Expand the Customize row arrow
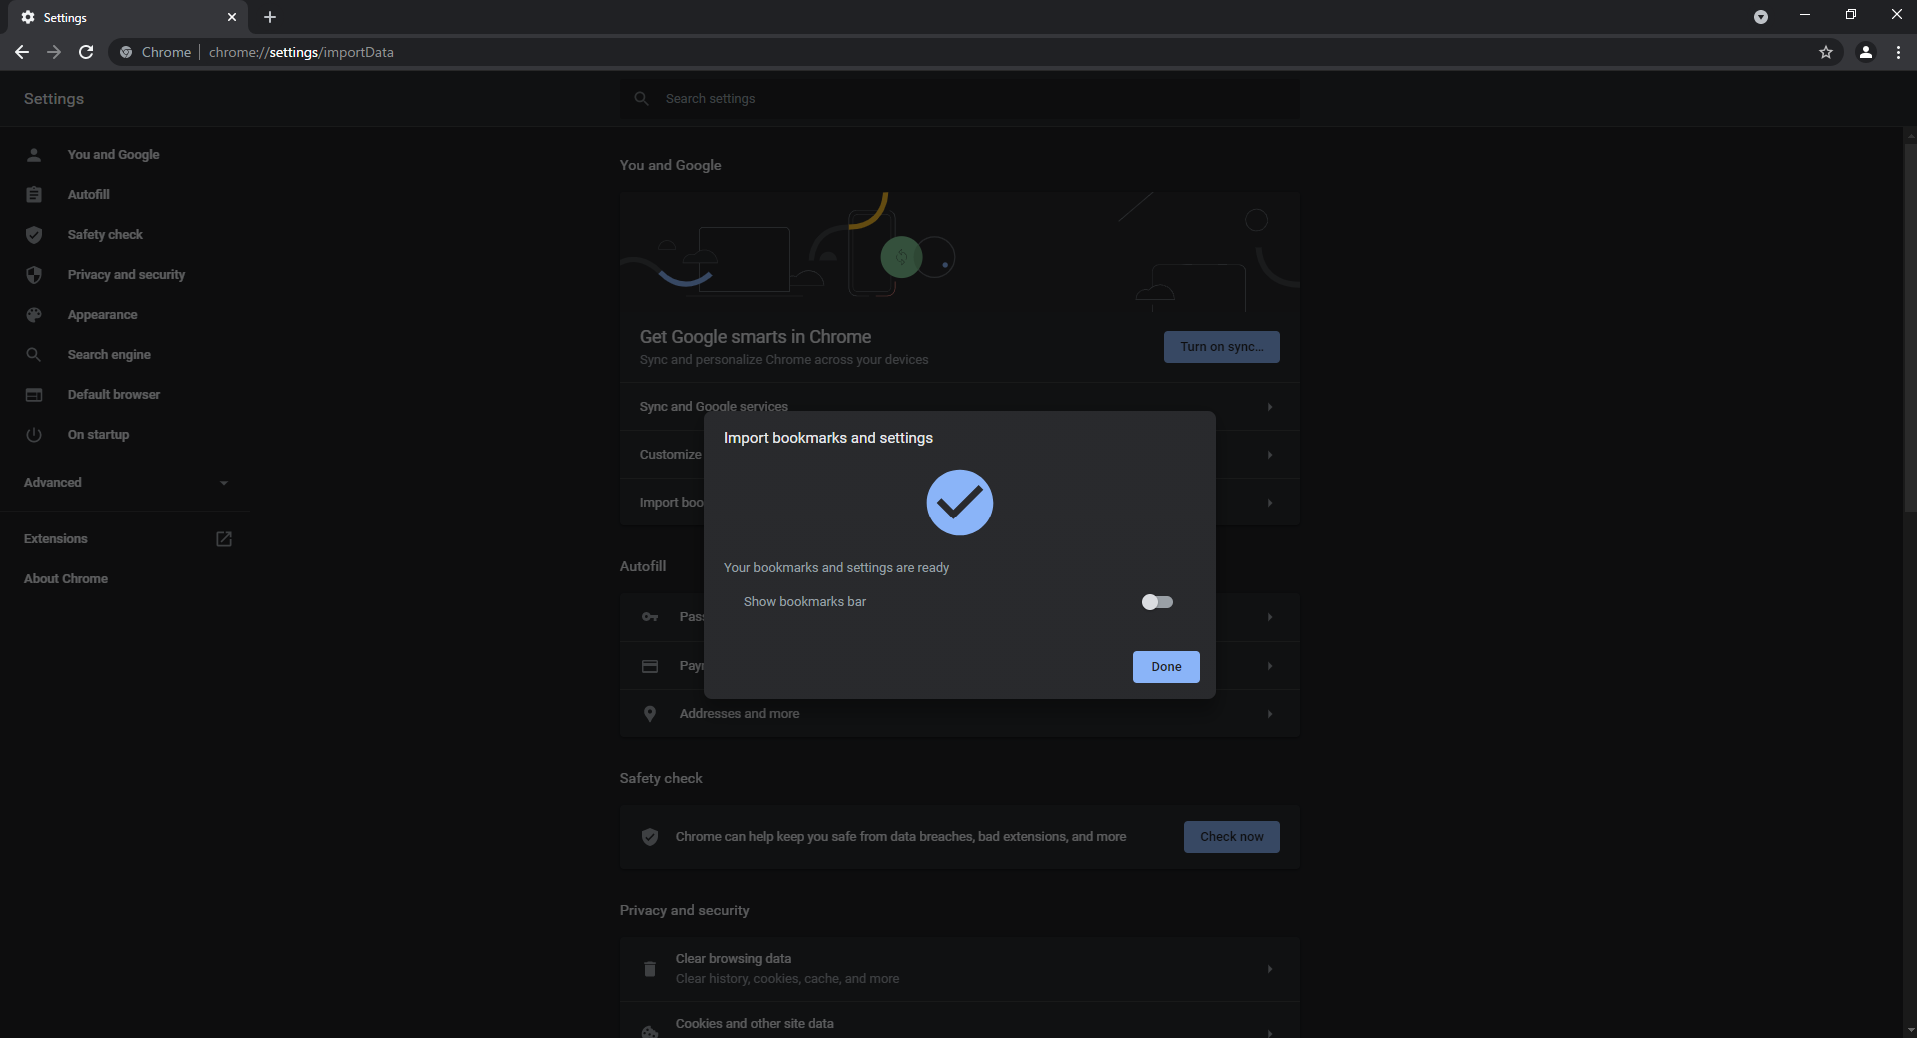Screen dimensions: 1917x1038 click(1270, 455)
